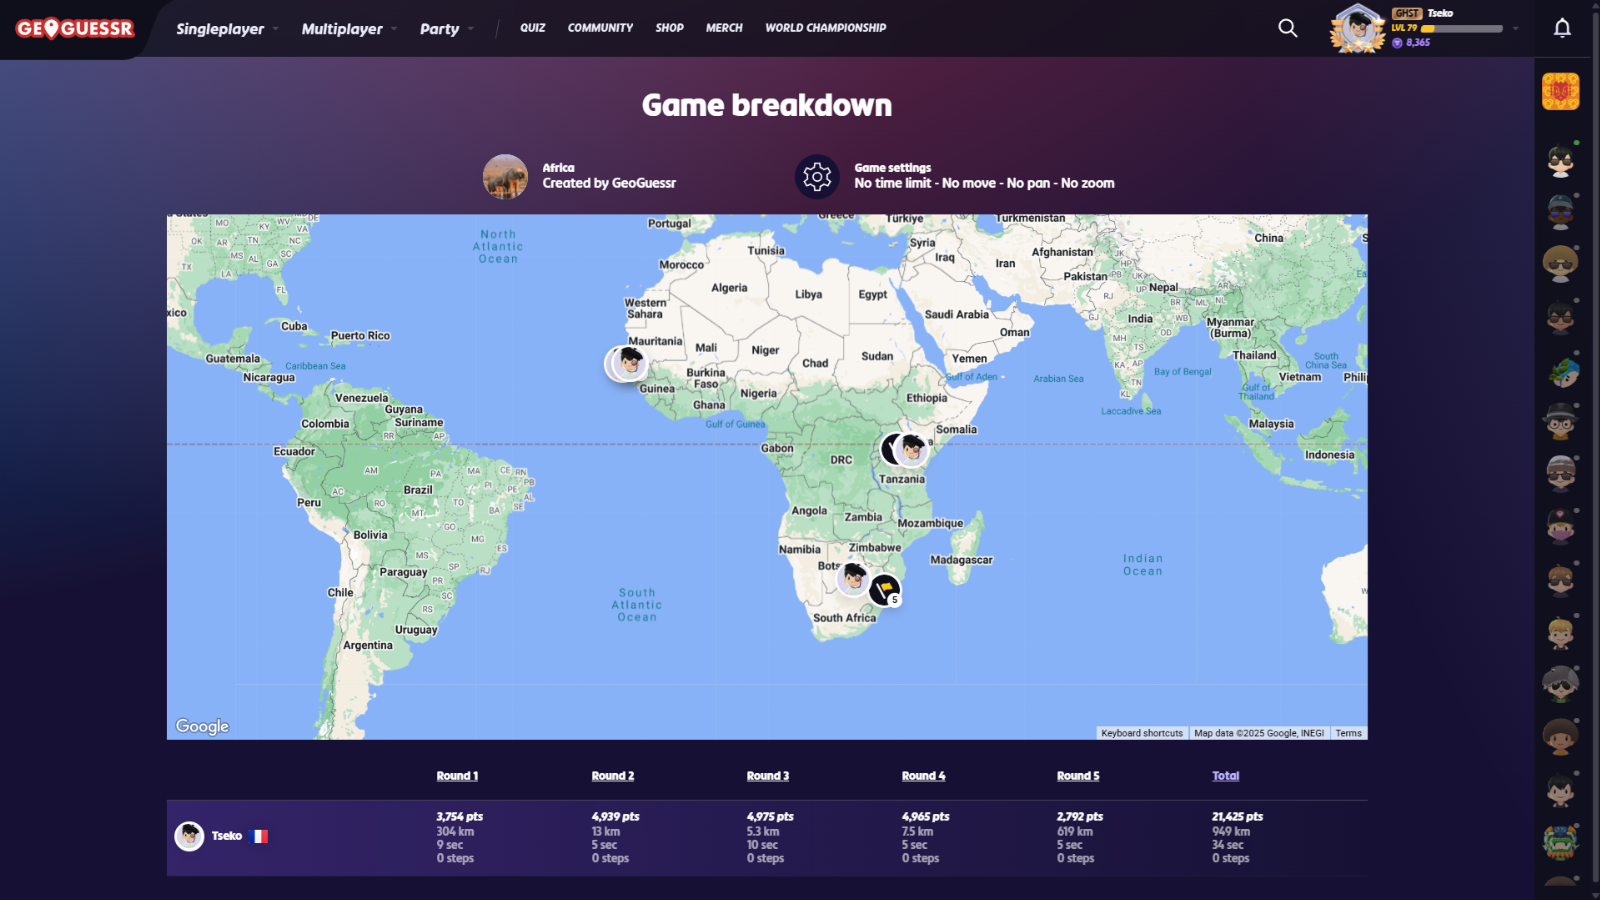Open the orange badge icon in sidebar

point(1560,92)
